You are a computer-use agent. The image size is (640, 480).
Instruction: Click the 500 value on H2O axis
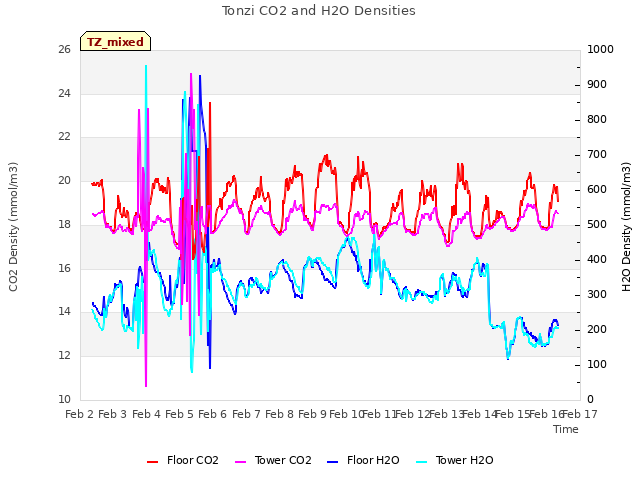(597, 224)
